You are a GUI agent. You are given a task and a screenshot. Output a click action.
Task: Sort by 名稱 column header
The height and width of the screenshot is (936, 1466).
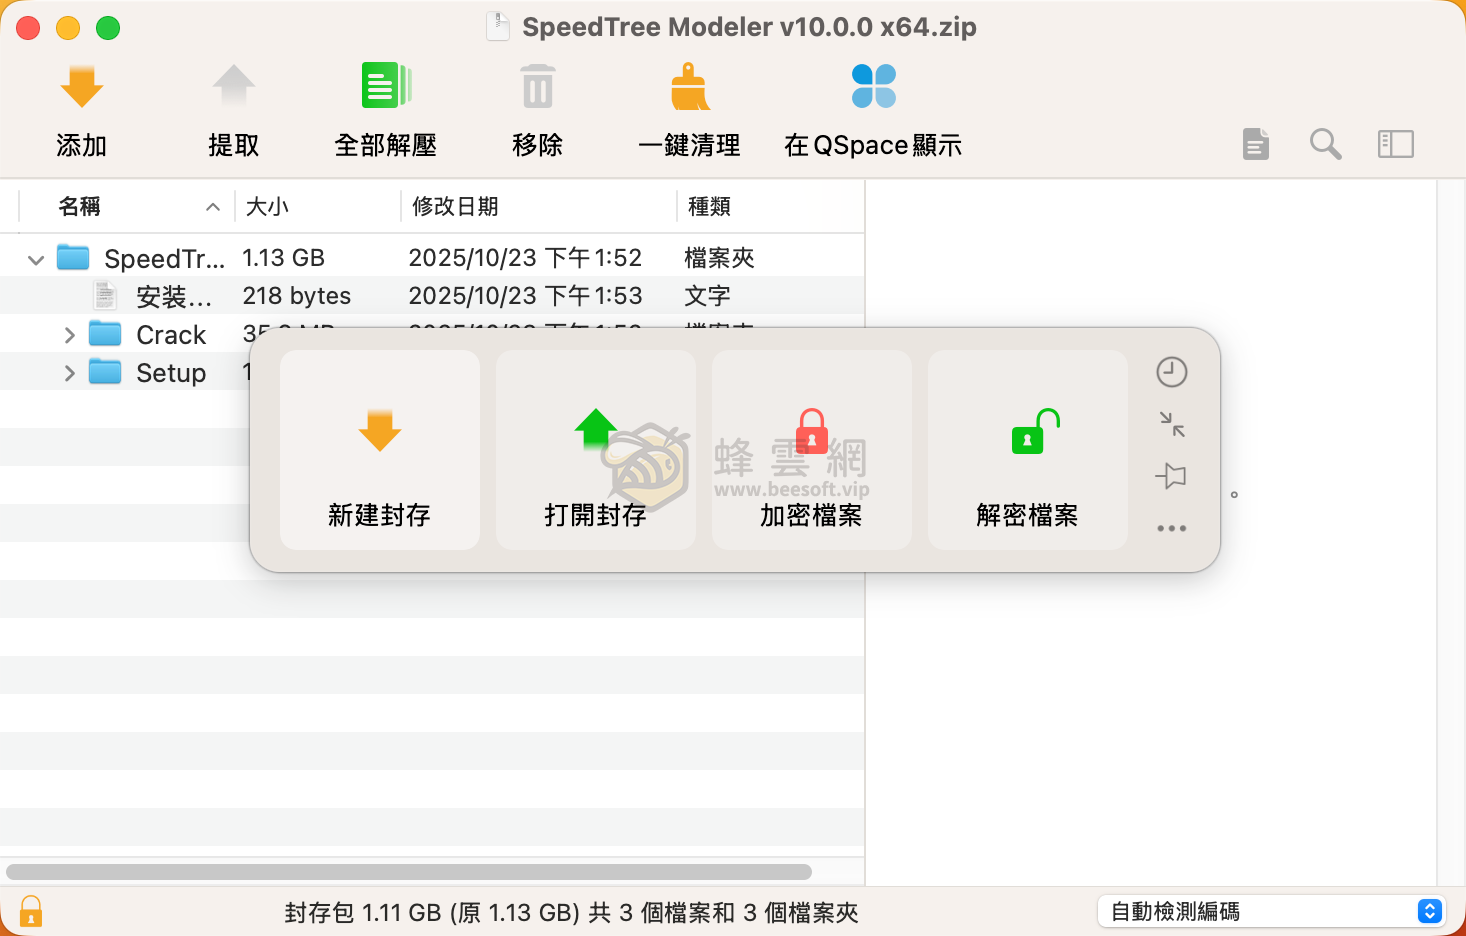(x=127, y=207)
